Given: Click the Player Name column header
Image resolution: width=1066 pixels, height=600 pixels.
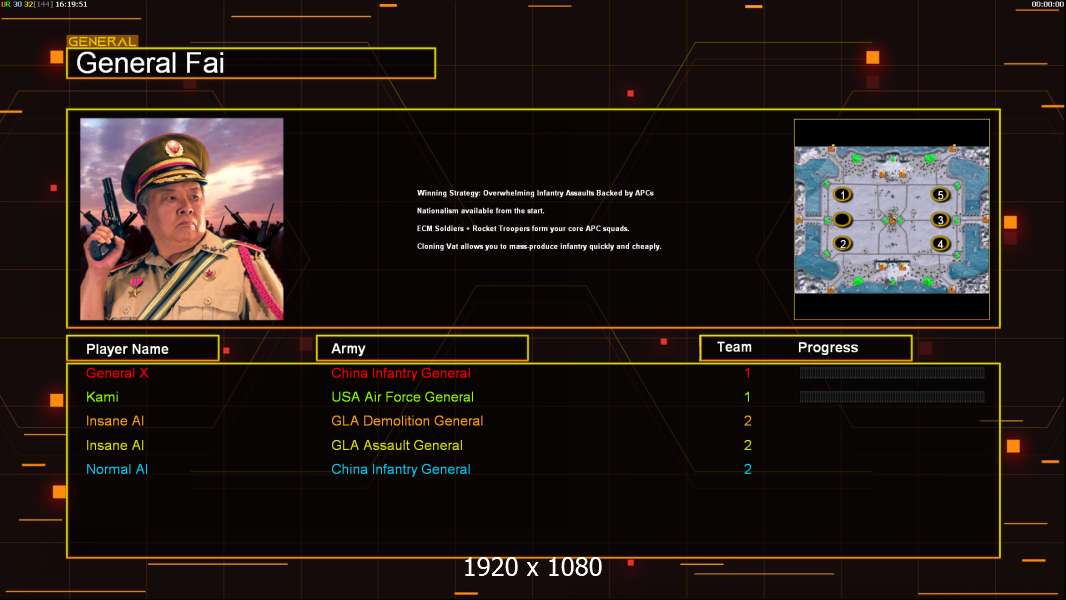Looking at the screenshot, I should pos(143,349).
